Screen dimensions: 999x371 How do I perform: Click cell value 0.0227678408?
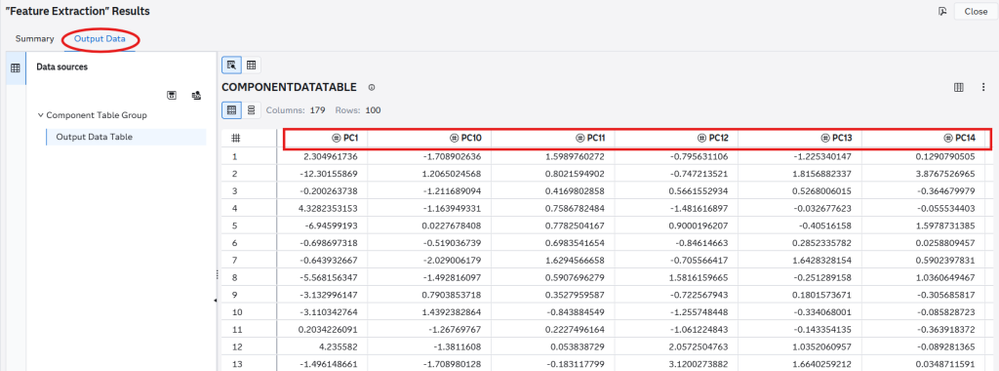pyautogui.click(x=452, y=226)
